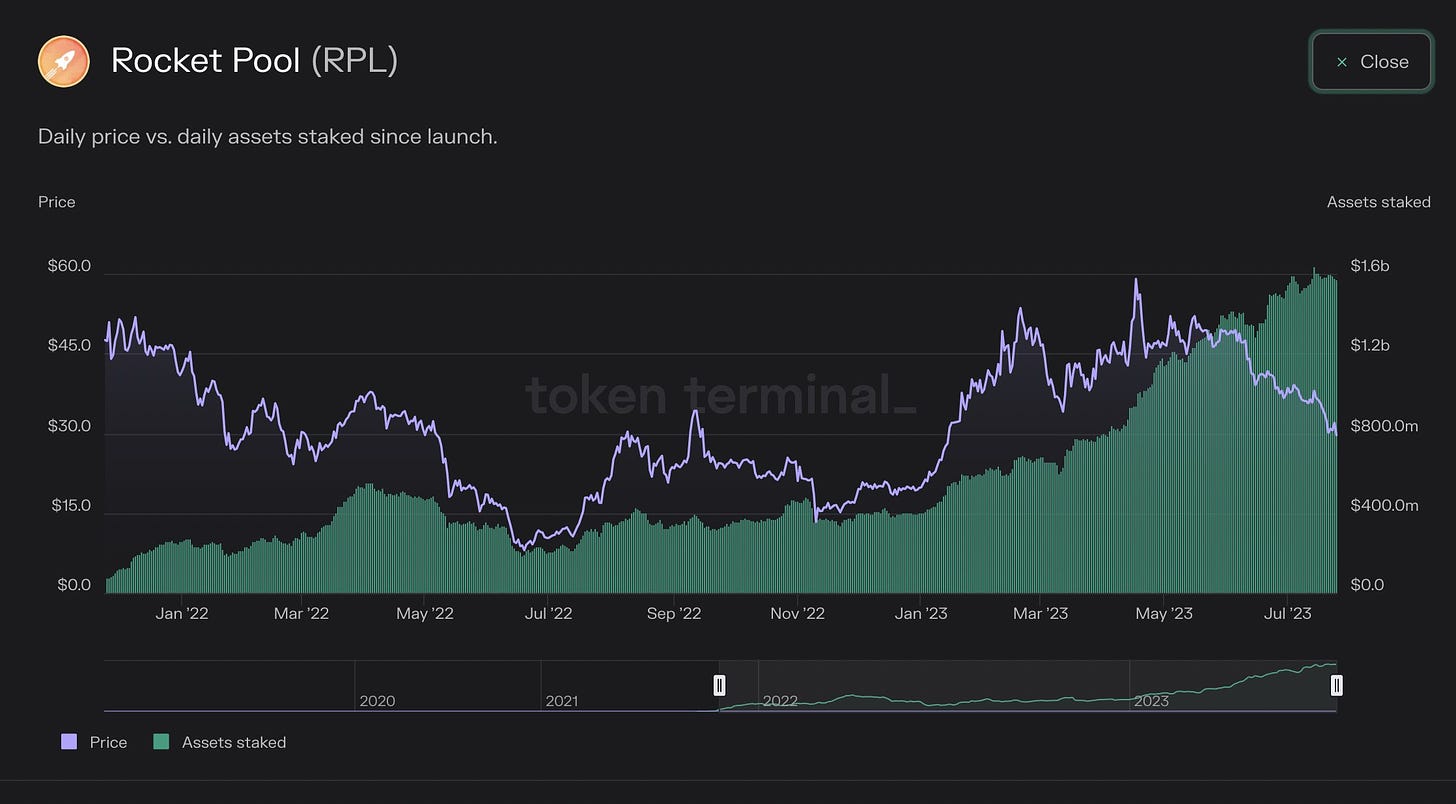Click the Sep '22 x-axis label
This screenshot has width=1456, height=804.
point(674,613)
